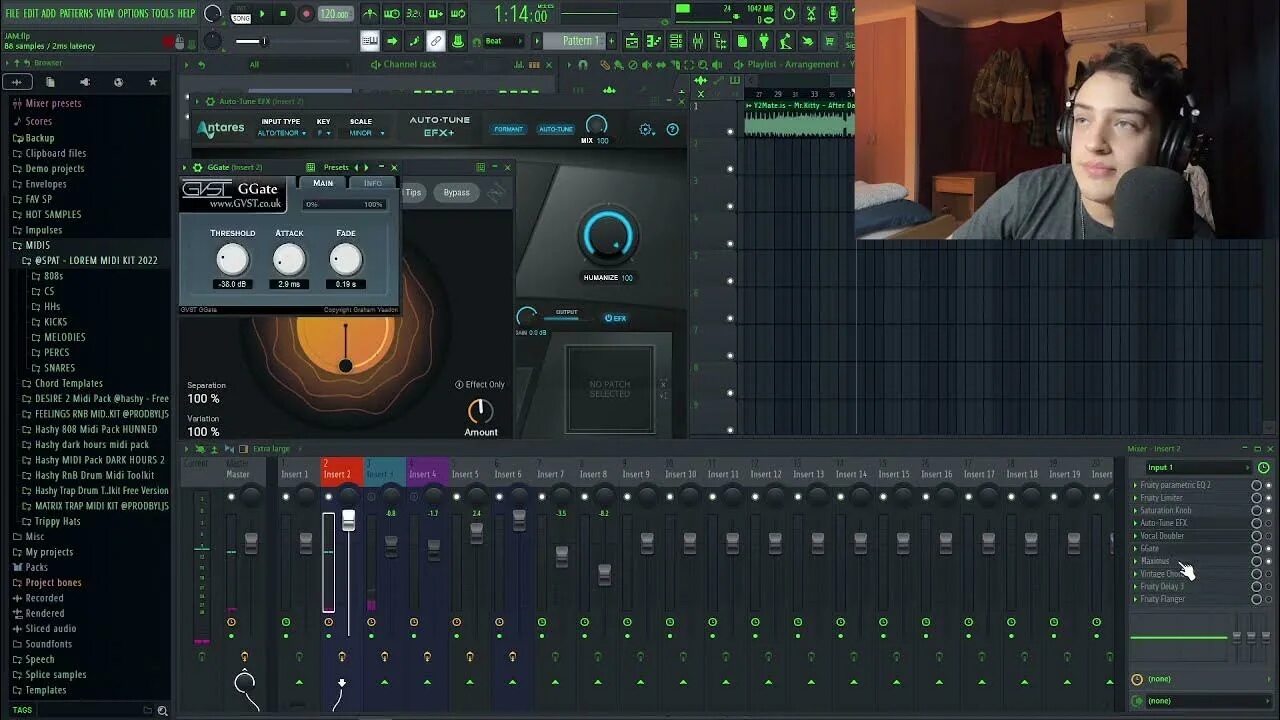
Task: Expand the Chord Templates folder
Action: (68, 383)
